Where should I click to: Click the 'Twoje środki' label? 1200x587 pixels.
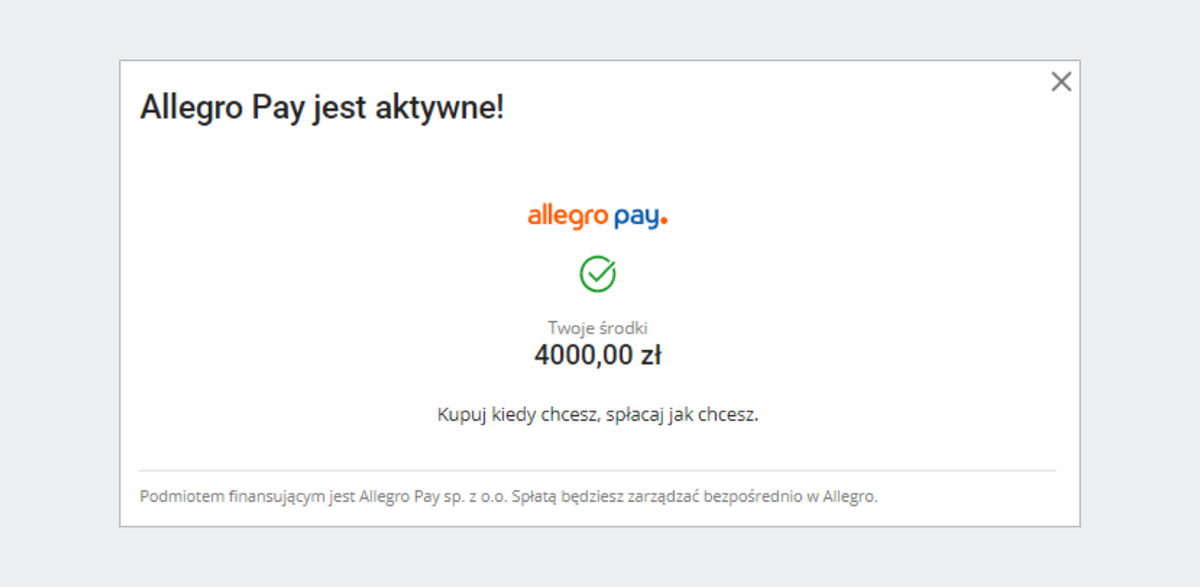click(x=598, y=328)
